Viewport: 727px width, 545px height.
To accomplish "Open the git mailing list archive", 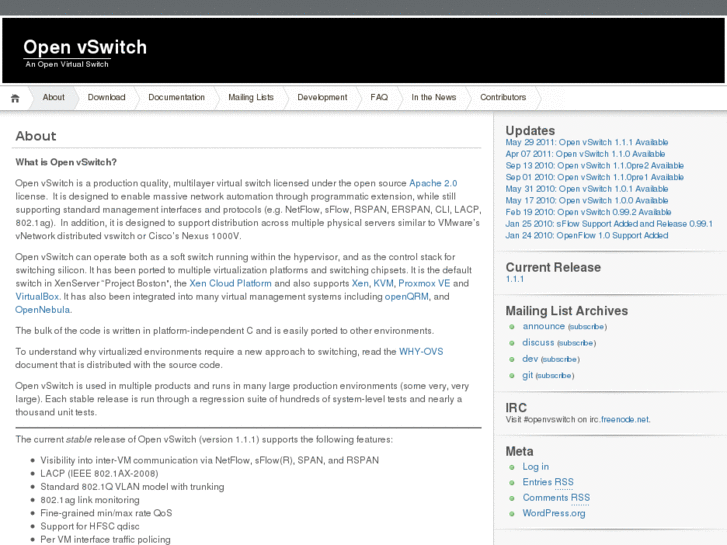I will point(528,375).
